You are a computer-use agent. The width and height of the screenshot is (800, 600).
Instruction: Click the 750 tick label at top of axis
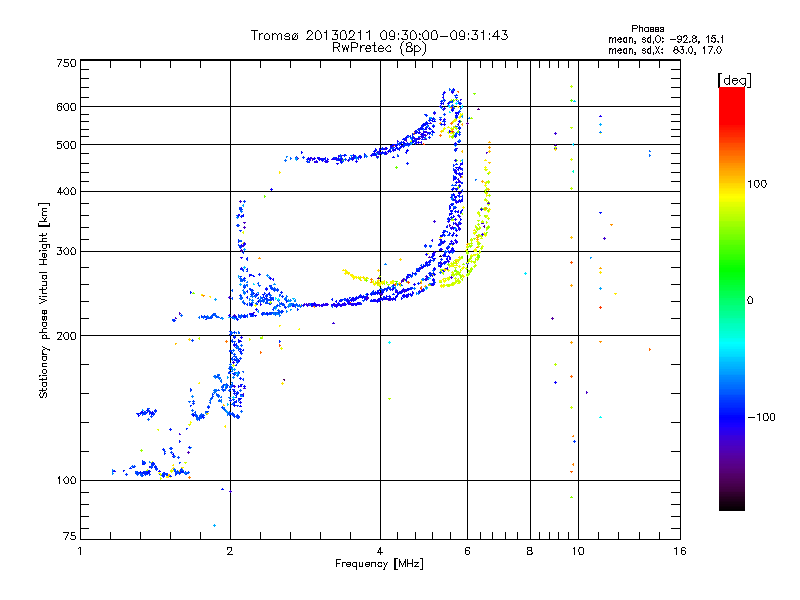pos(66,63)
